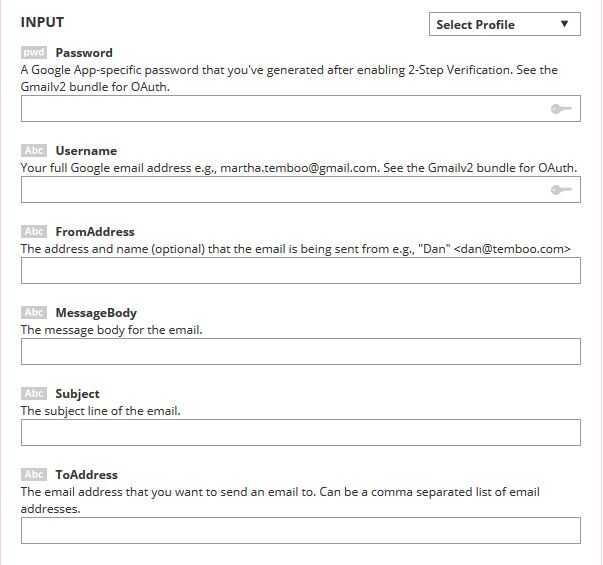Select the ToAddress input field

pos(300,530)
